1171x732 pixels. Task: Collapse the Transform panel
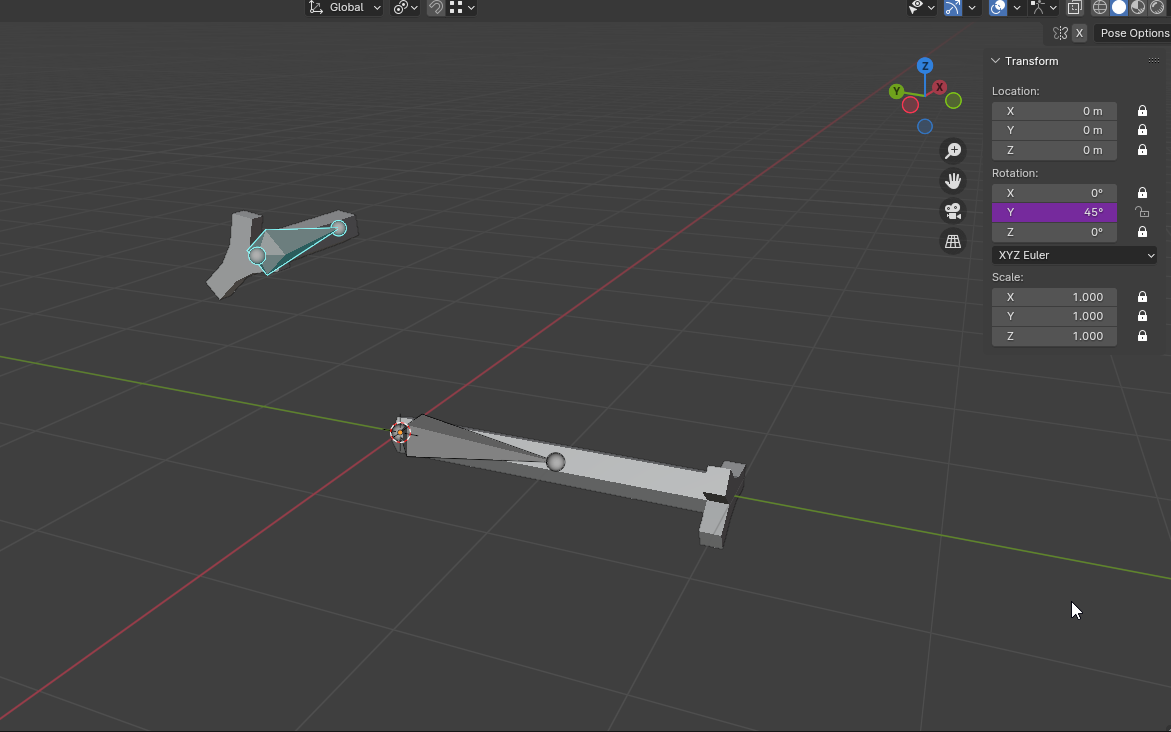pyautogui.click(x=995, y=61)
